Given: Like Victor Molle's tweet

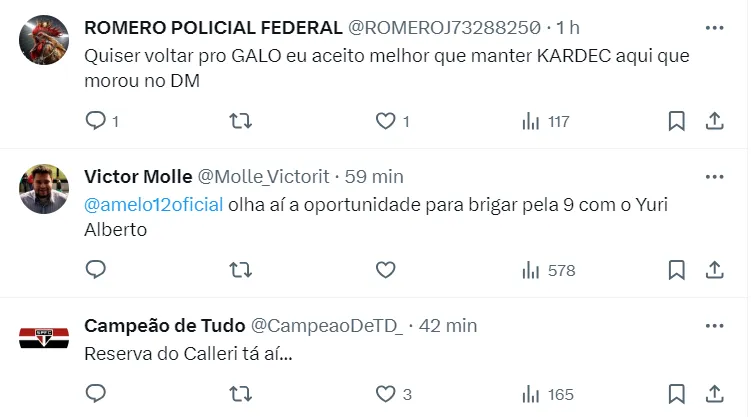Looking at the screenshot, I should [x=386, y=270].
